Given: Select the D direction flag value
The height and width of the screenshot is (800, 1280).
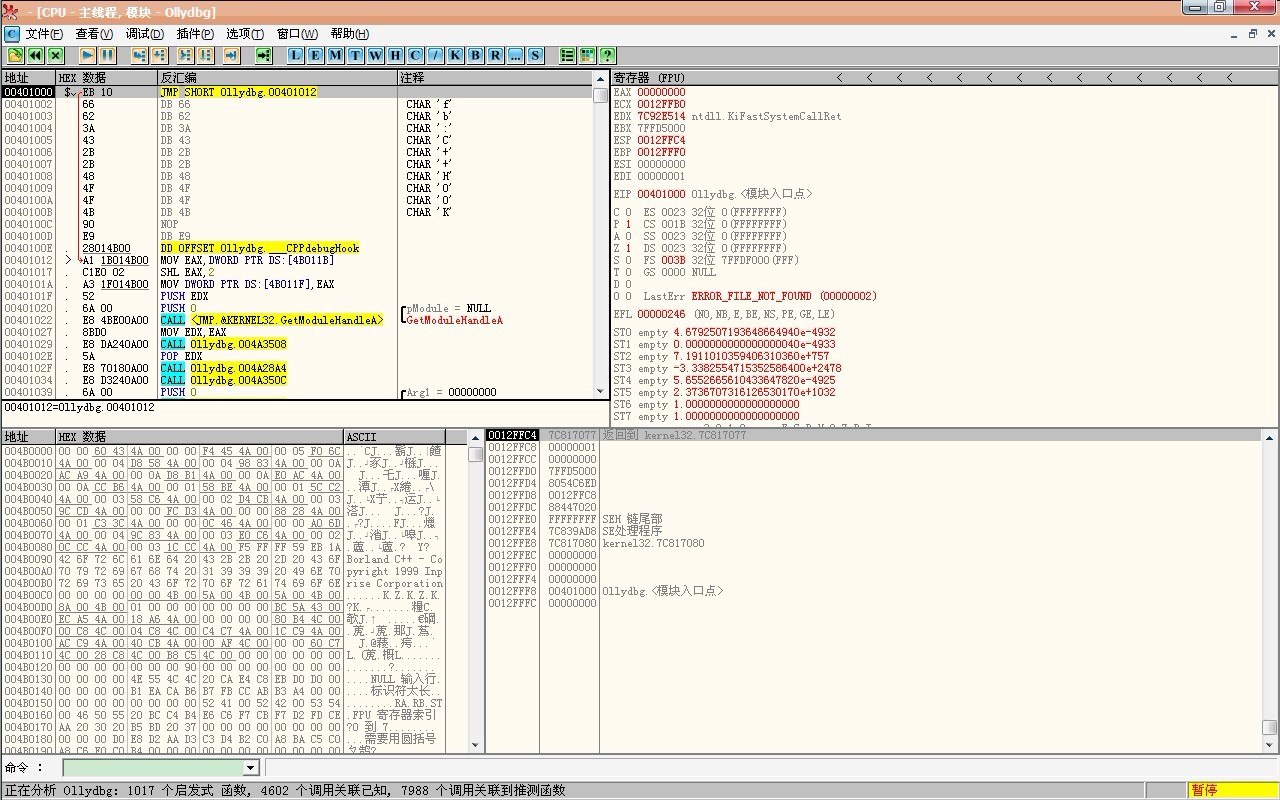Looking at the screenshot, I should pos(628,284).
